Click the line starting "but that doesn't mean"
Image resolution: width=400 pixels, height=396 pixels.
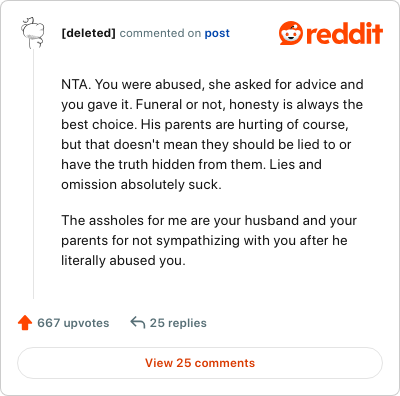206,144
